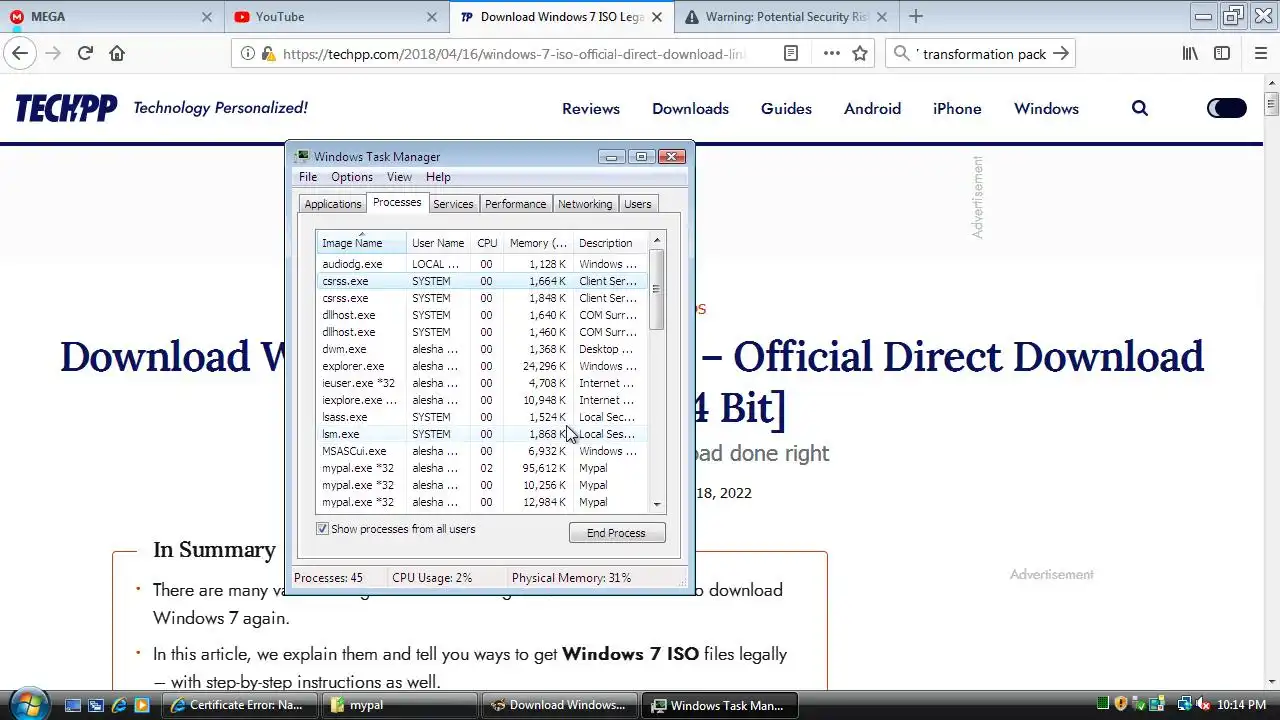The width and height of the screenshot is (1280, 720).
Task: Toggle reader view icon in address bar
Action: 791,54
